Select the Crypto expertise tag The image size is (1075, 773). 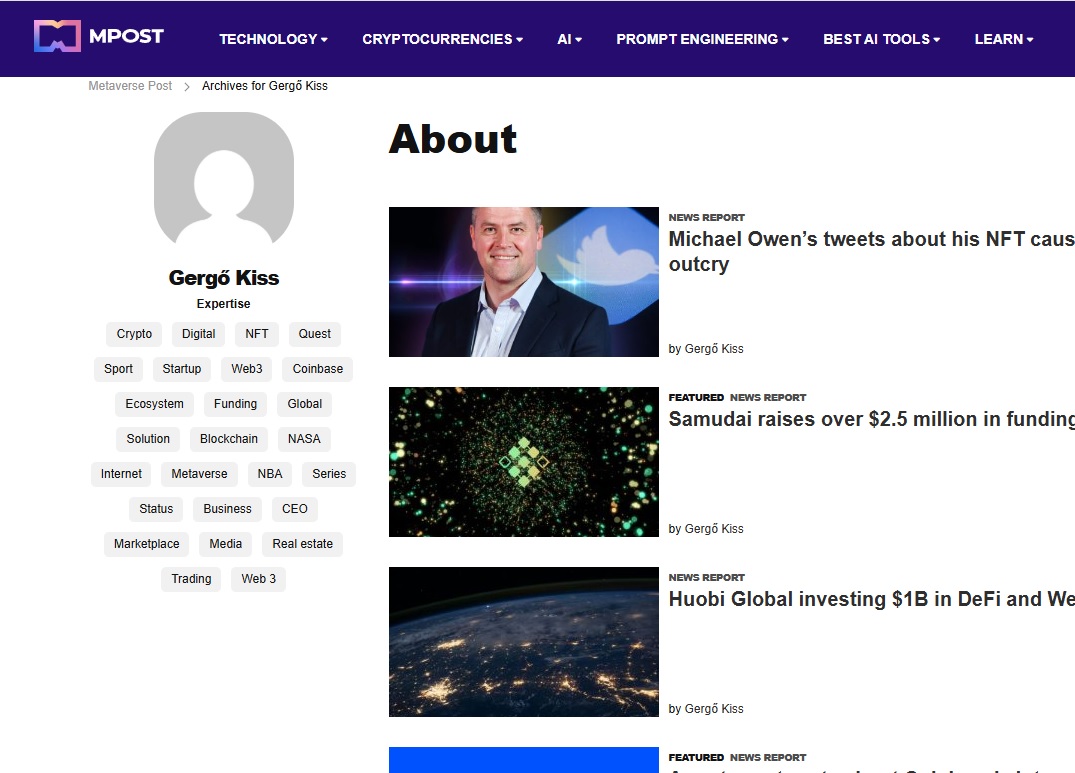coord(134,334)
